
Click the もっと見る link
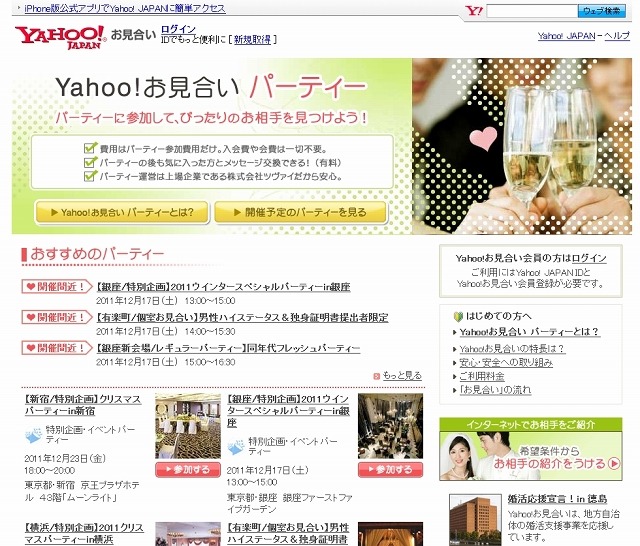[x=402, y=376]
